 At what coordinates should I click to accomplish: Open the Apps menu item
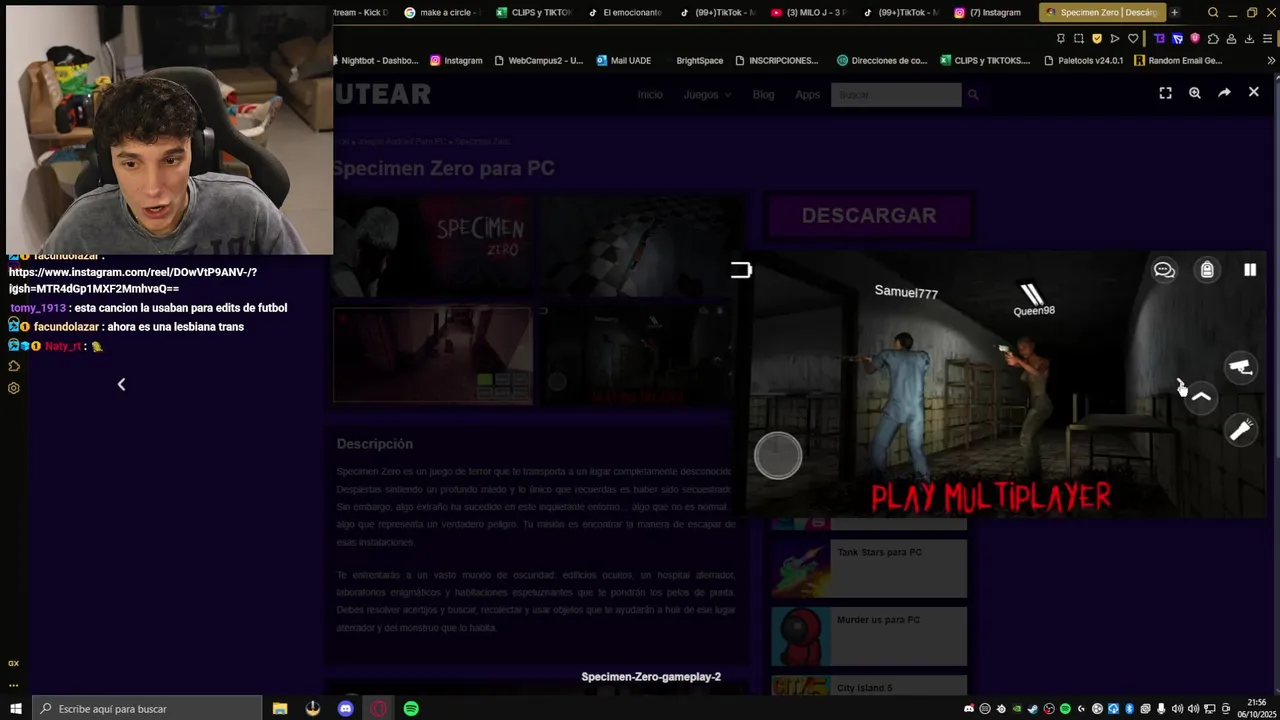(x=807, y=94)
